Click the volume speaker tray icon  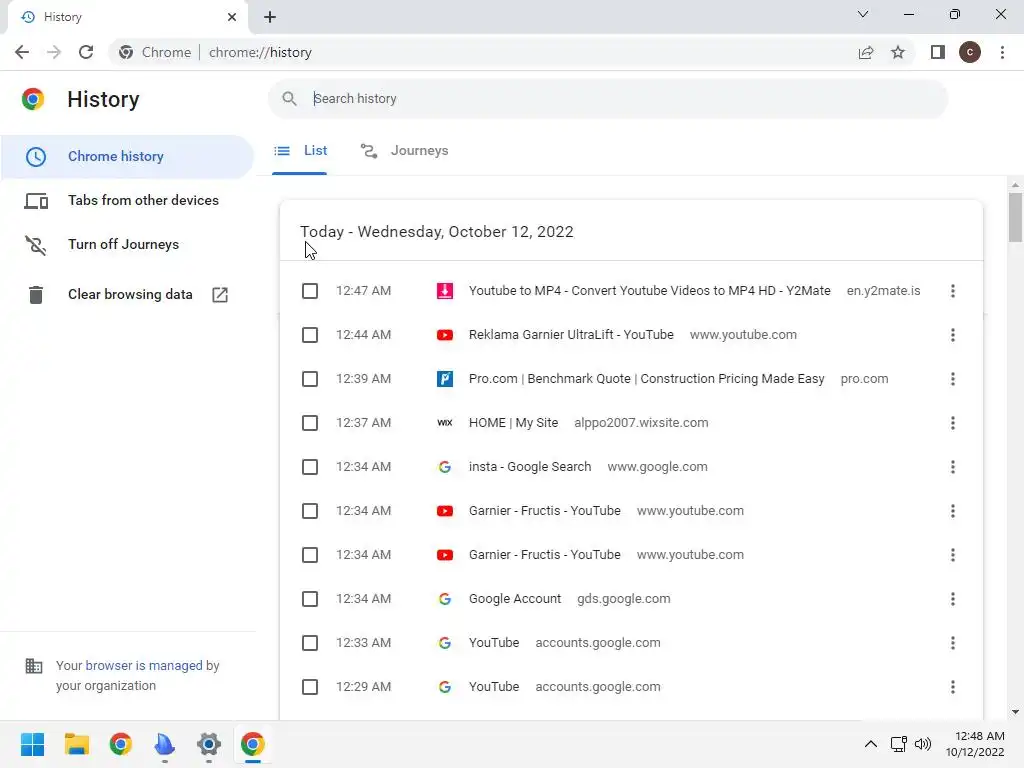point(923,744)
